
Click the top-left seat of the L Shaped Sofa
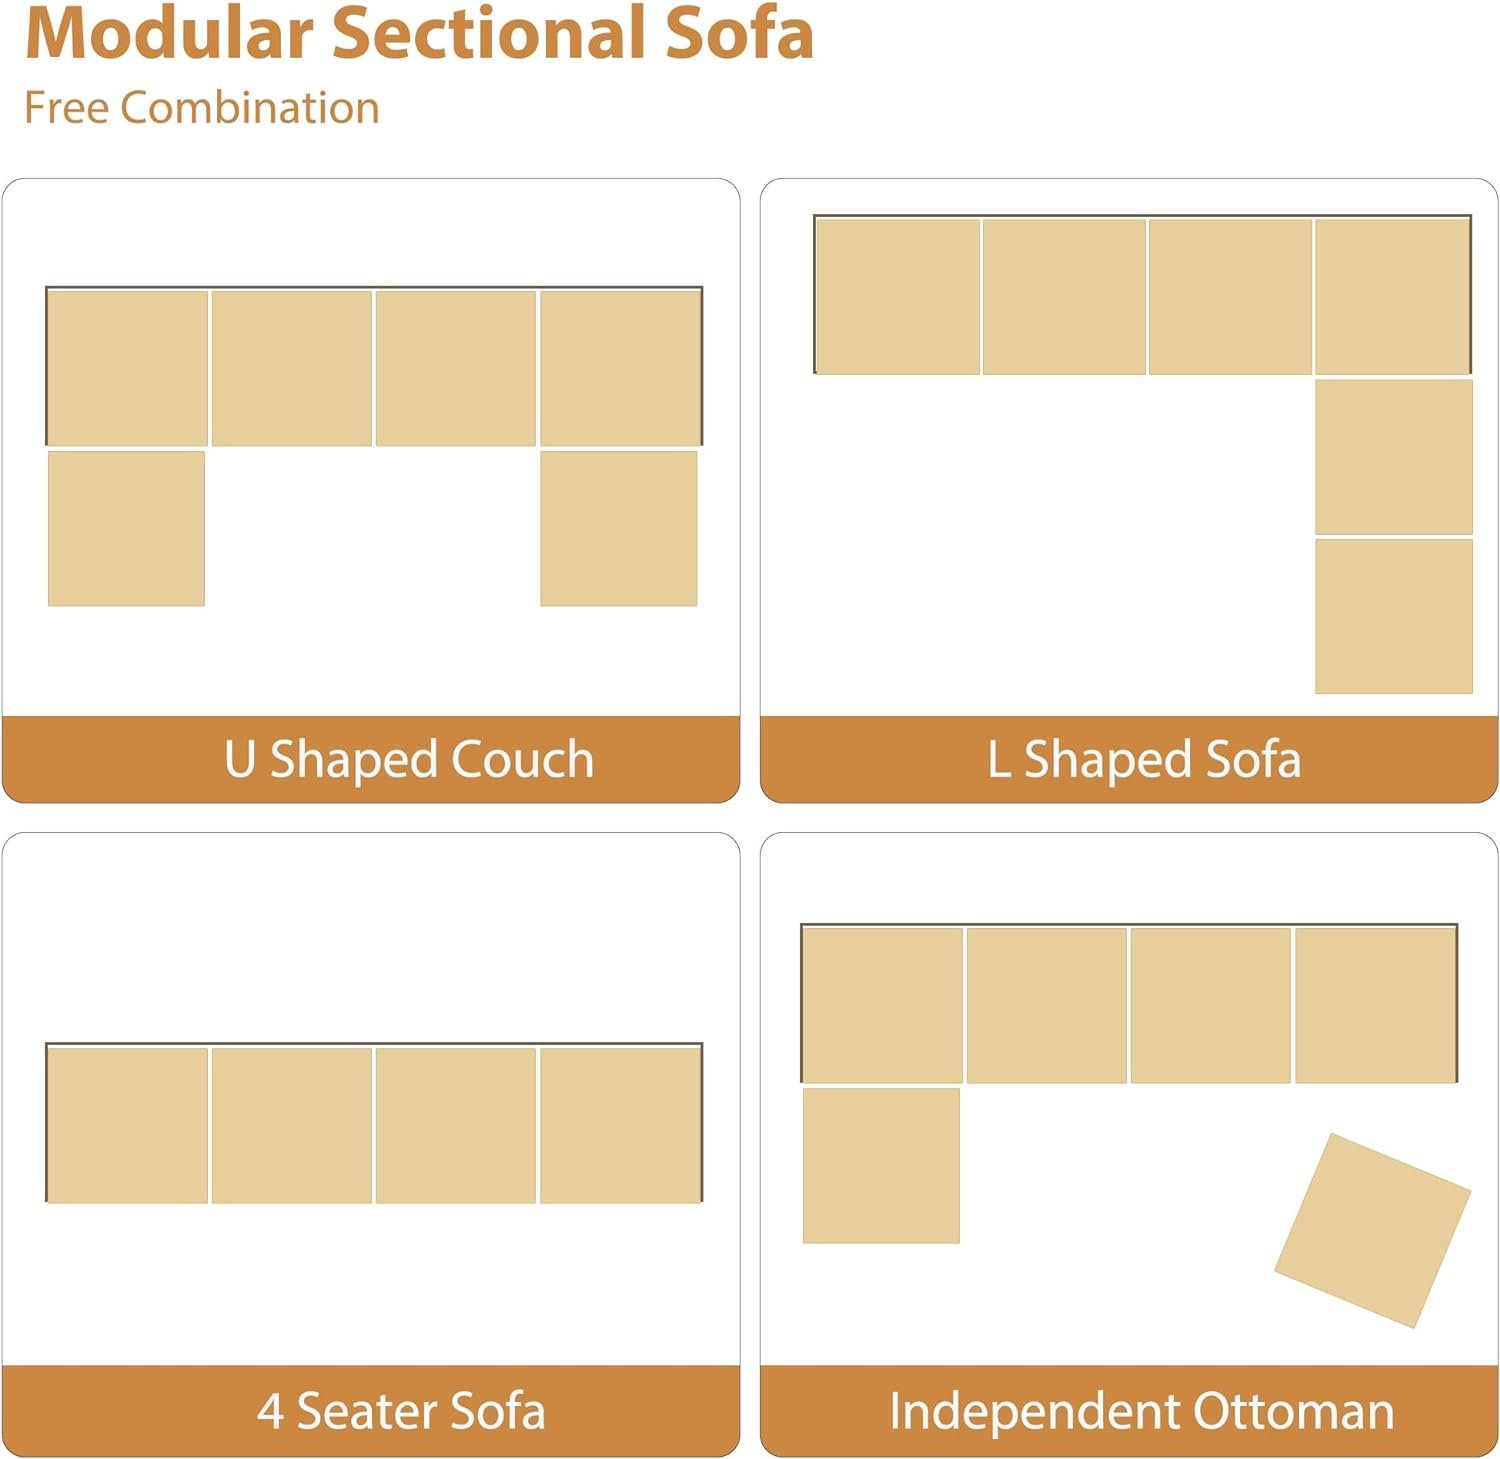pos(898,297)
